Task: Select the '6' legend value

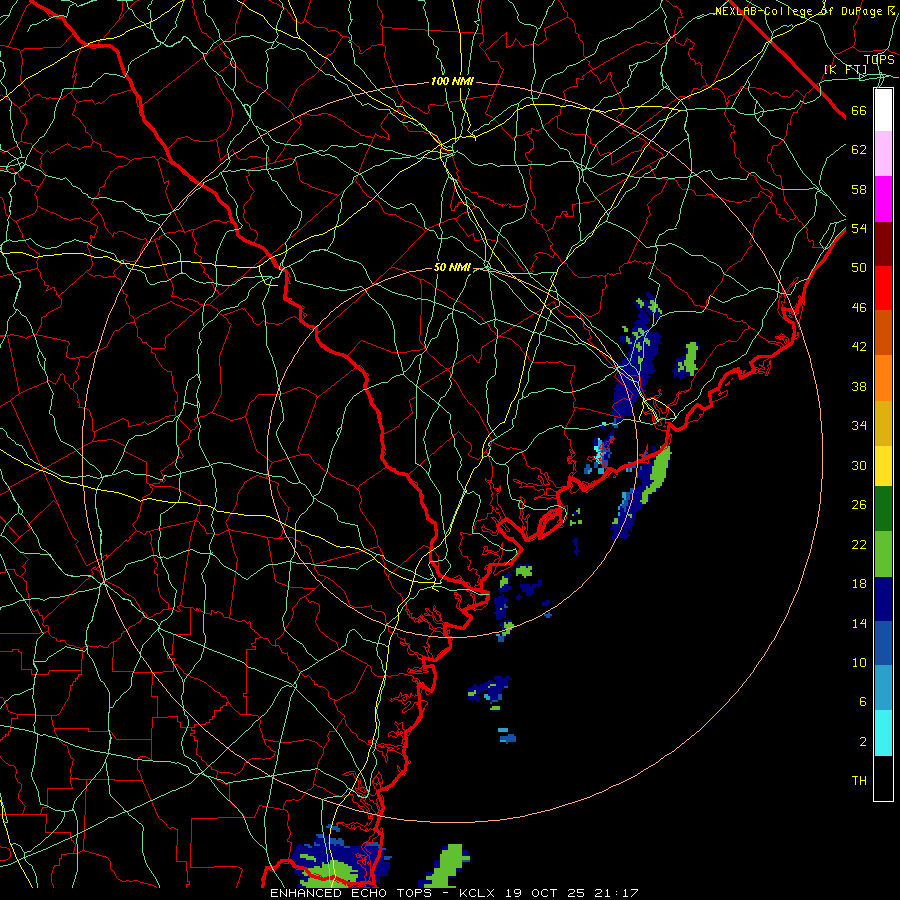Action: click(x=862, y=701)
